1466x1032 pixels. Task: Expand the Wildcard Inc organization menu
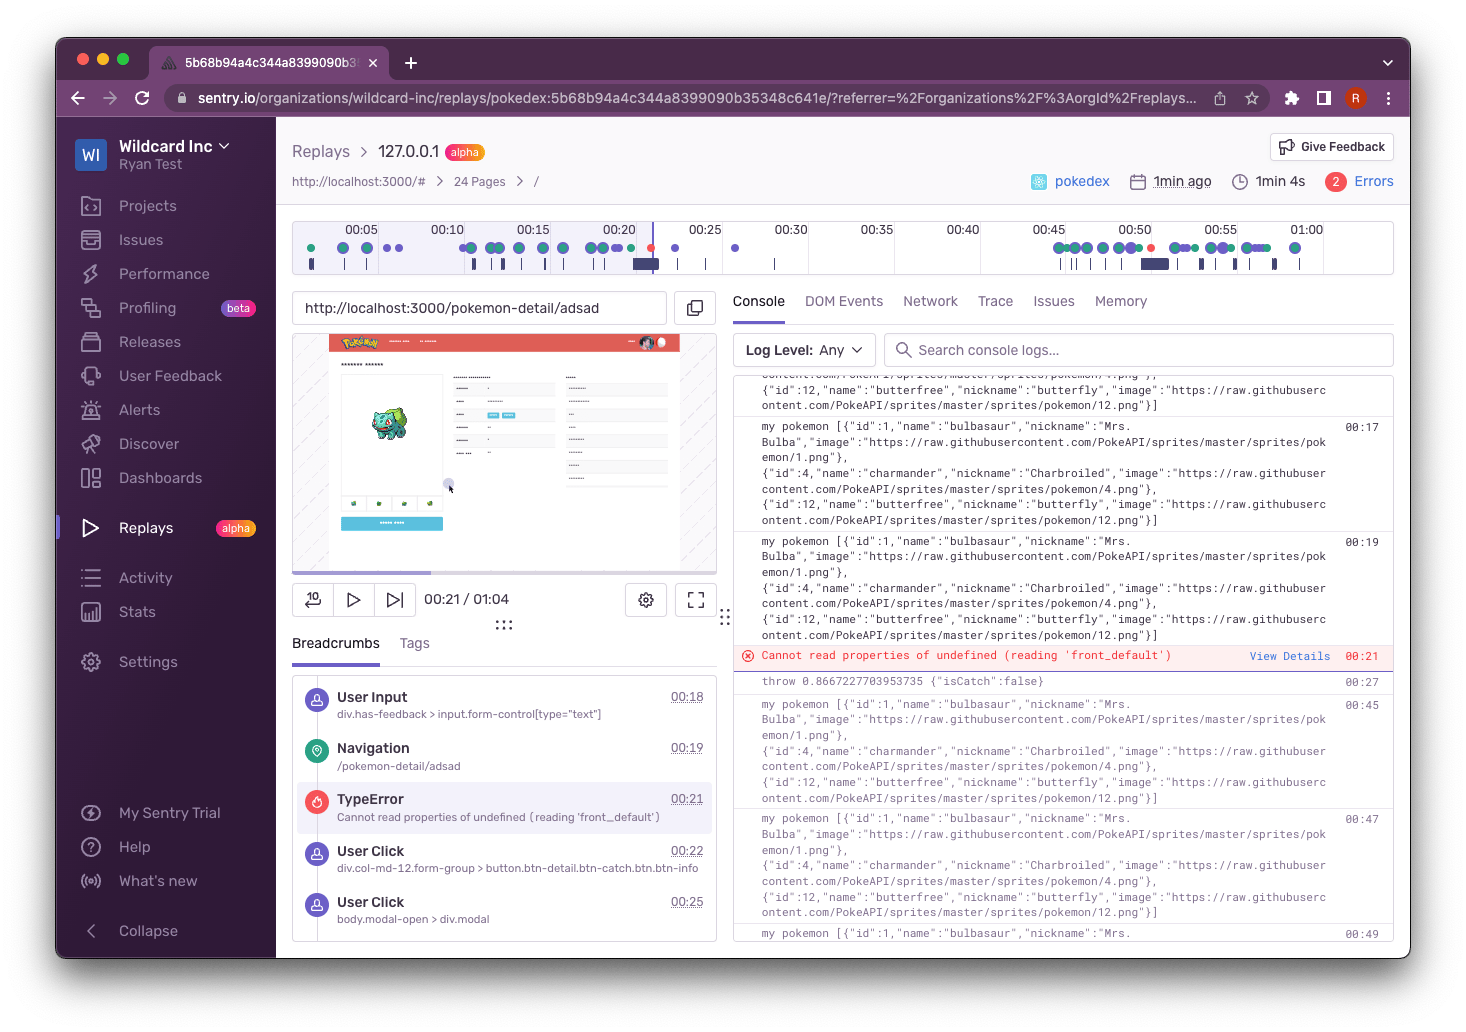coord(175,146)
